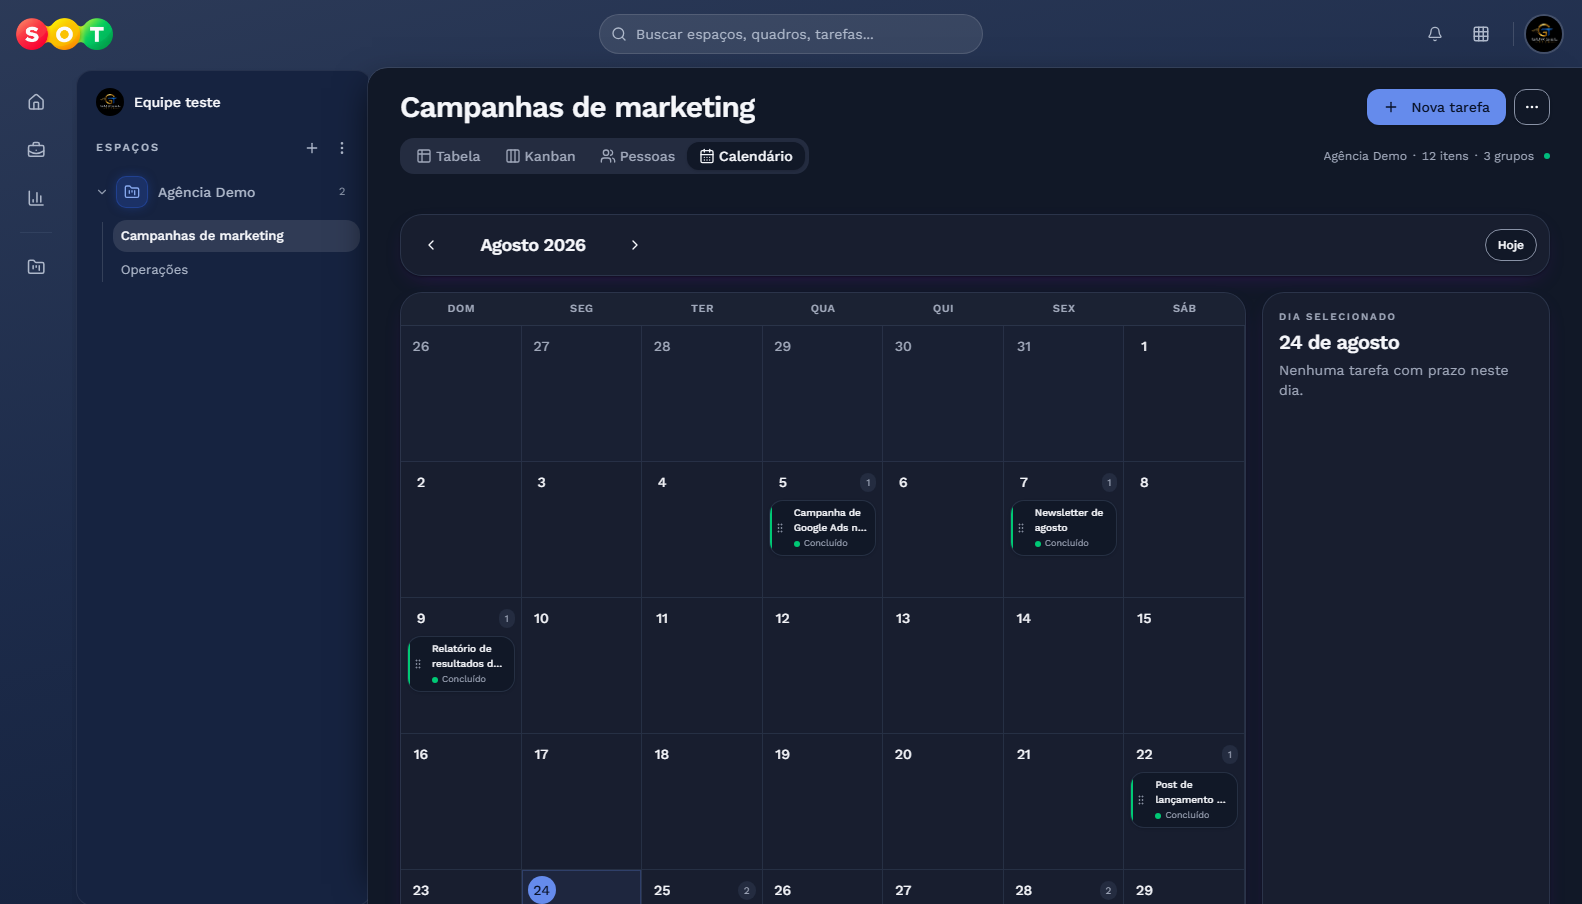Select August 22 in calendar
Screen dimensions: 1582x904
click(1145, 754)
